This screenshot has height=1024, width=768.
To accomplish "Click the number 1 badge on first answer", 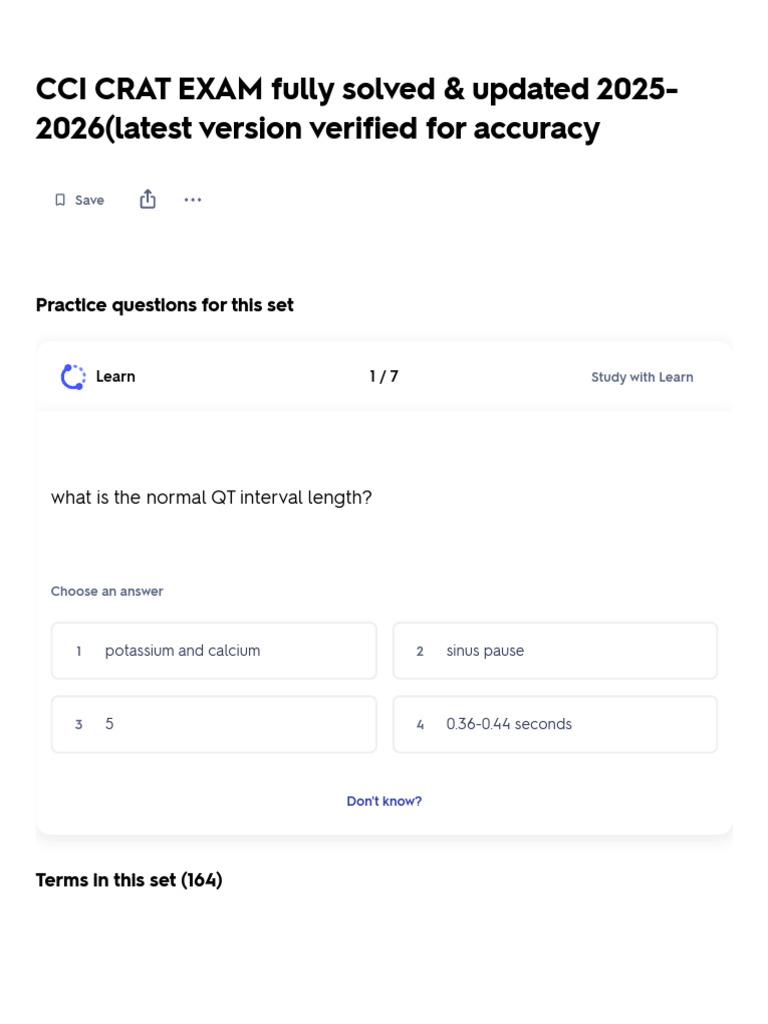I will pyautogui.click(x=78, y=651).
